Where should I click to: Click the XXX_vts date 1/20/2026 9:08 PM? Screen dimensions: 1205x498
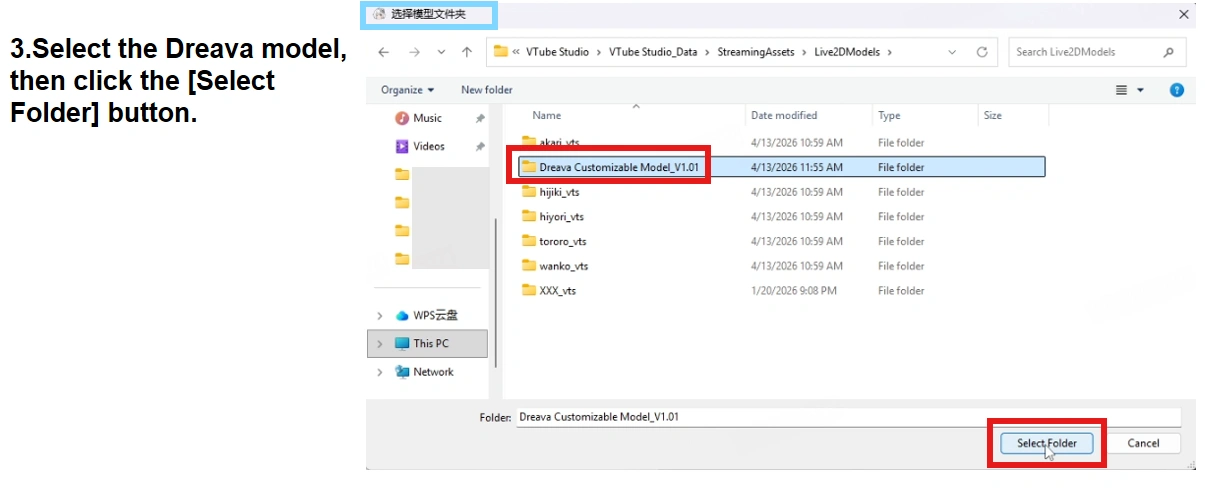click(794, 291)
